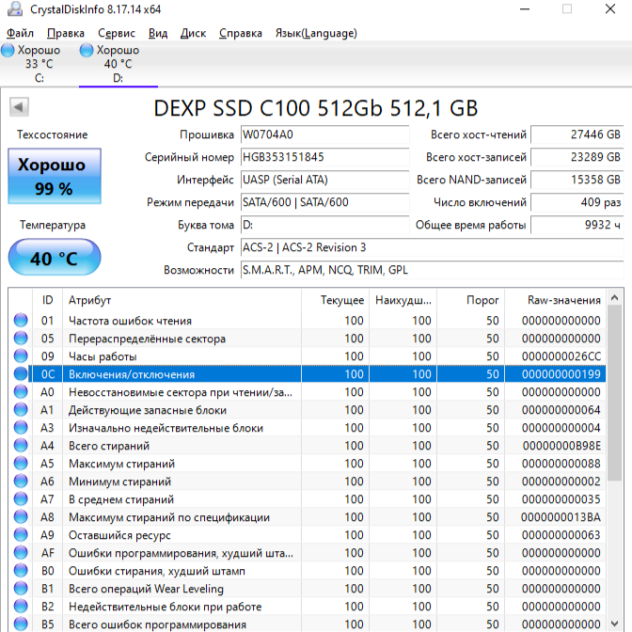Image resolution: width=632 pixels, height=632 pixels.
Task: Click status icon of attribute B0
Action: [21, 570]
